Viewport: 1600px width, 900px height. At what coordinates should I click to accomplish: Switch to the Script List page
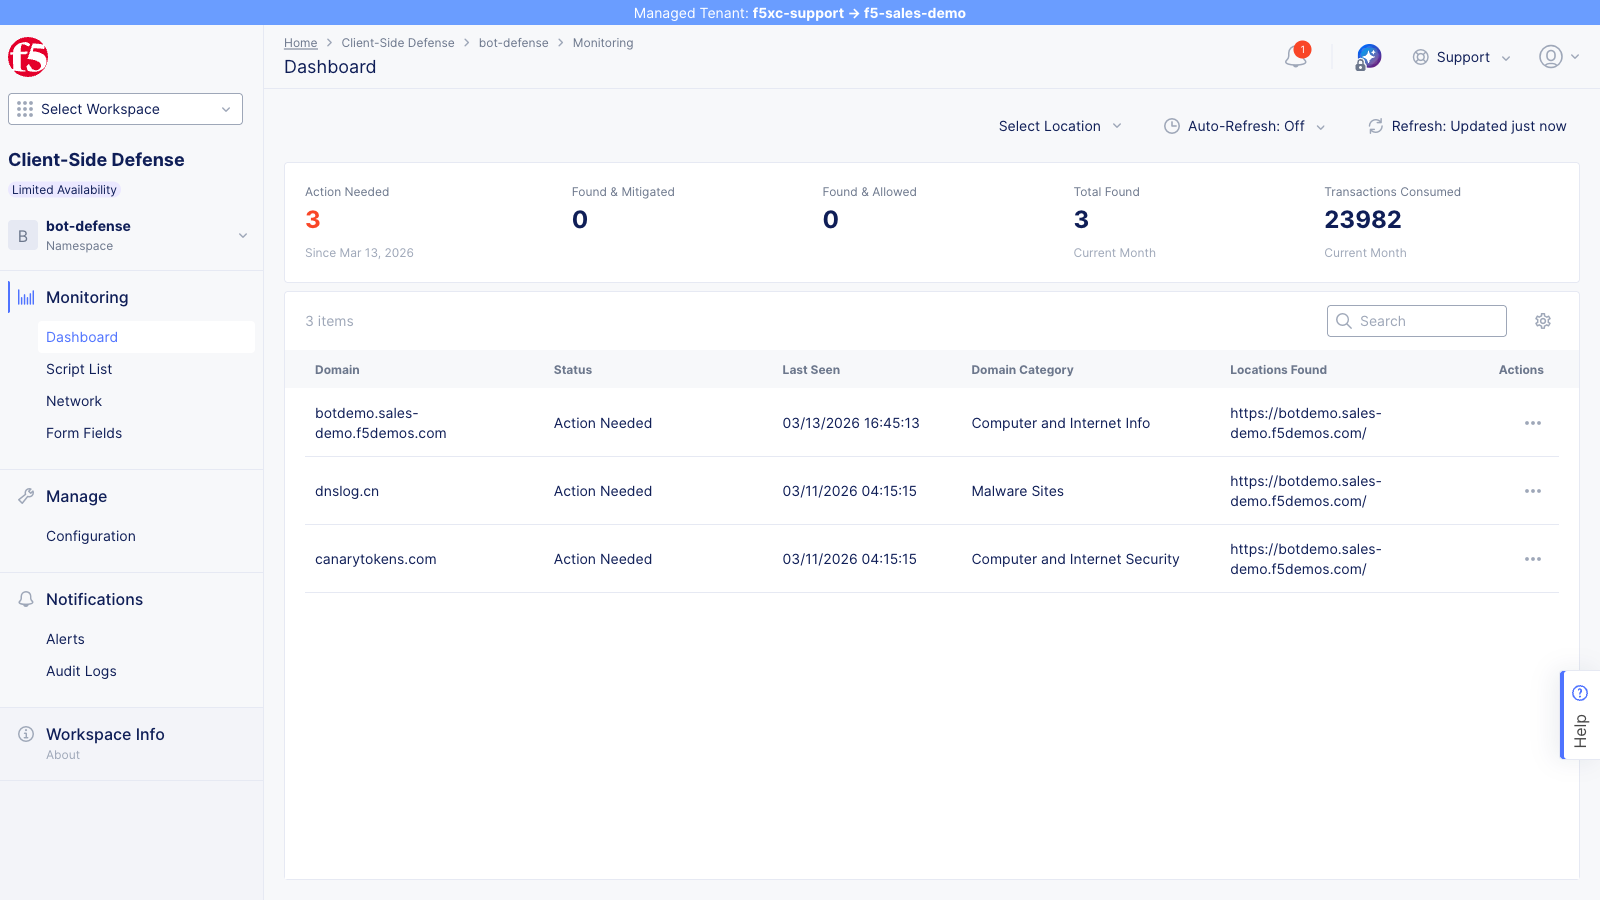click(78, 369)
